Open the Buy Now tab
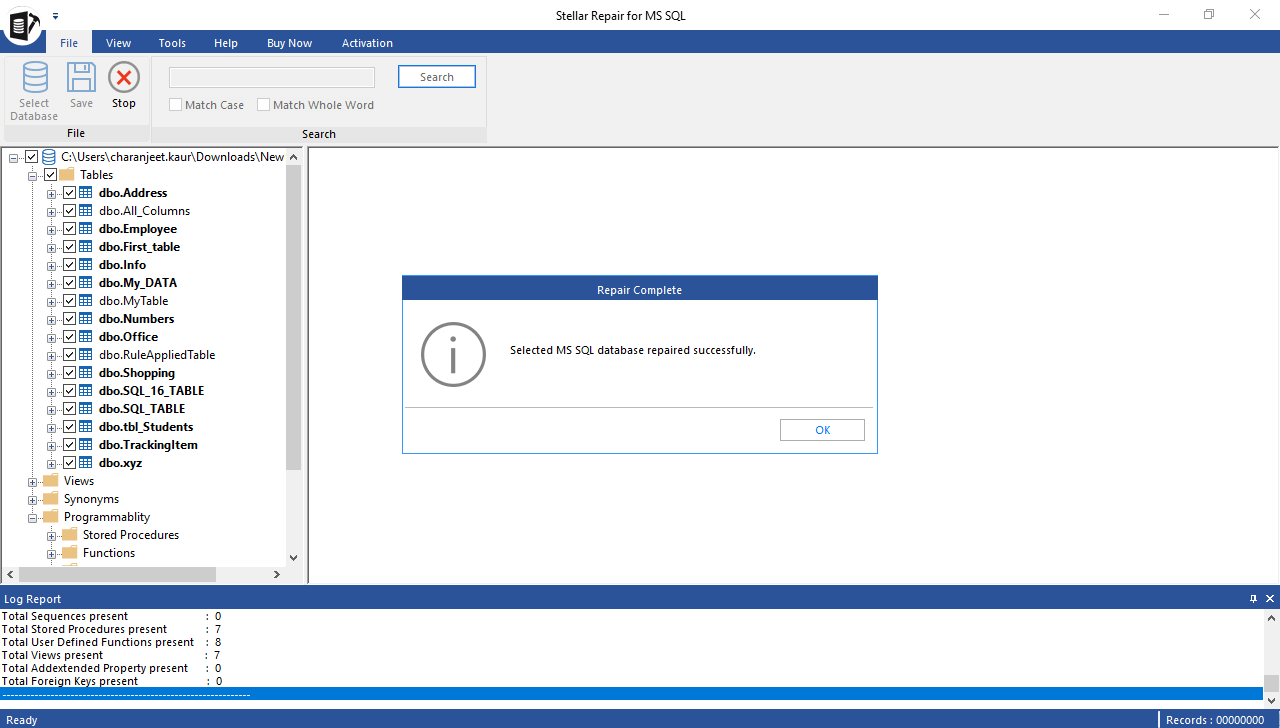This screenshot has width=1280, height=728. pos(289,43)
